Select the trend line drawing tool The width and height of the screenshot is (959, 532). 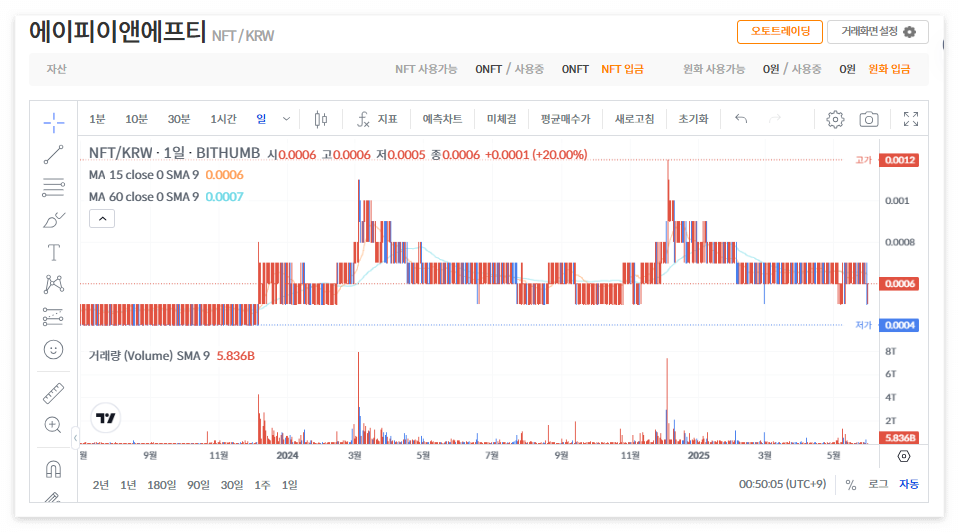54,155
